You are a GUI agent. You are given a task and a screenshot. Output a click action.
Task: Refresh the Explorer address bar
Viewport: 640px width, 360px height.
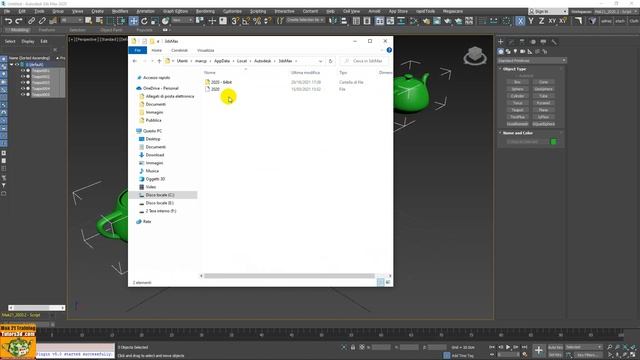tap(331, 61)
